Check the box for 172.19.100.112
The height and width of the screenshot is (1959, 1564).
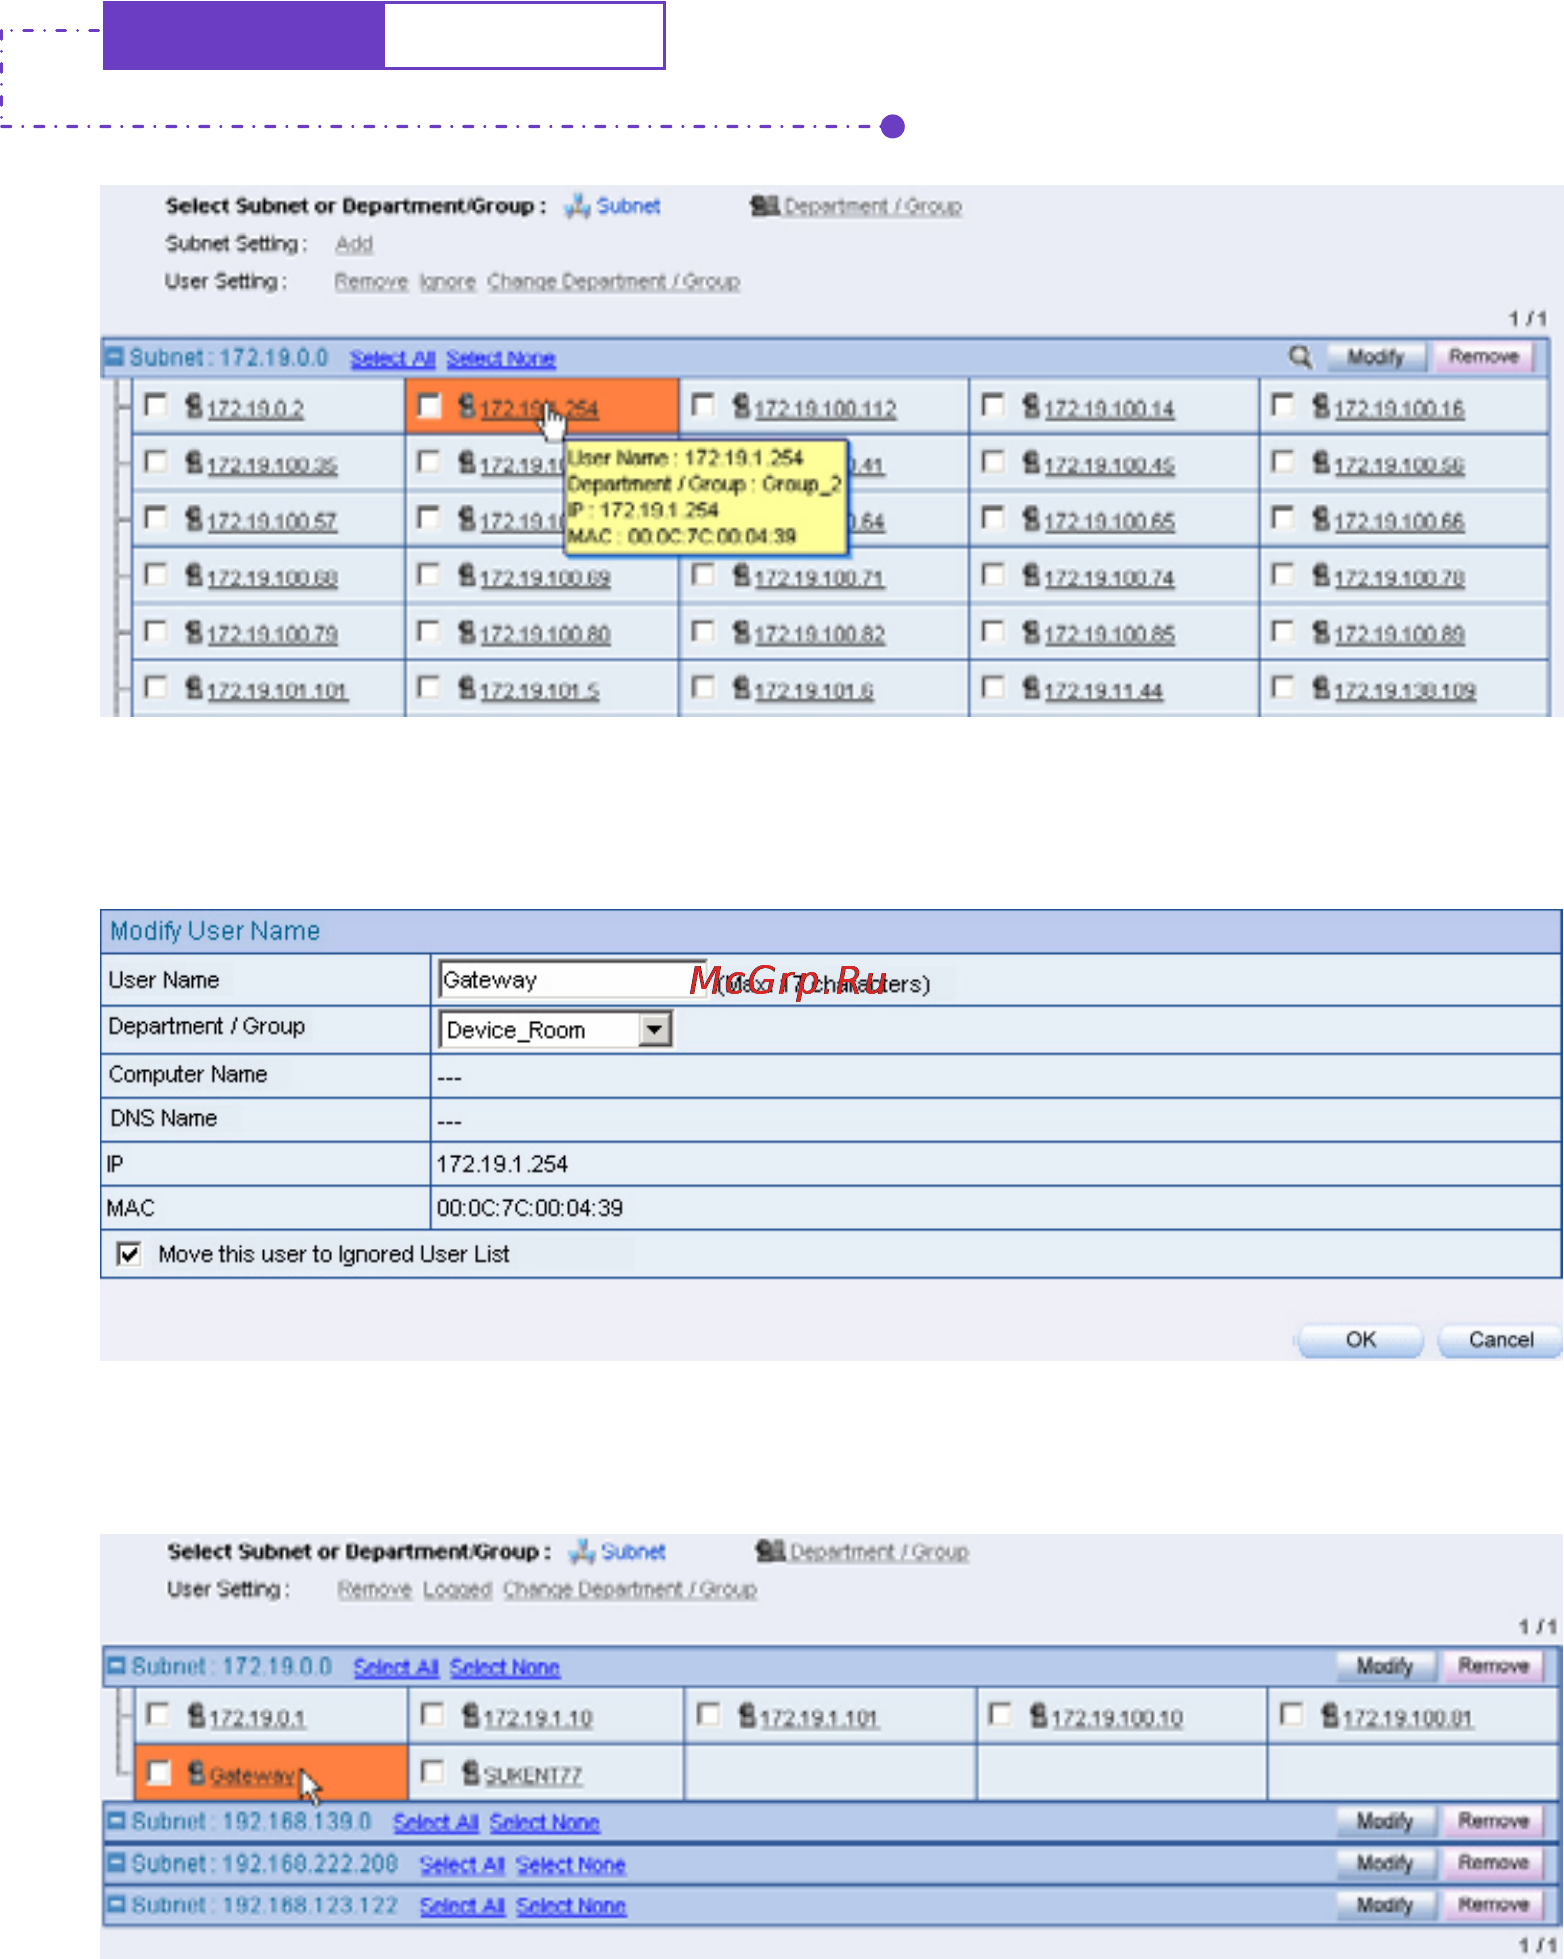(x=703, y=405)
